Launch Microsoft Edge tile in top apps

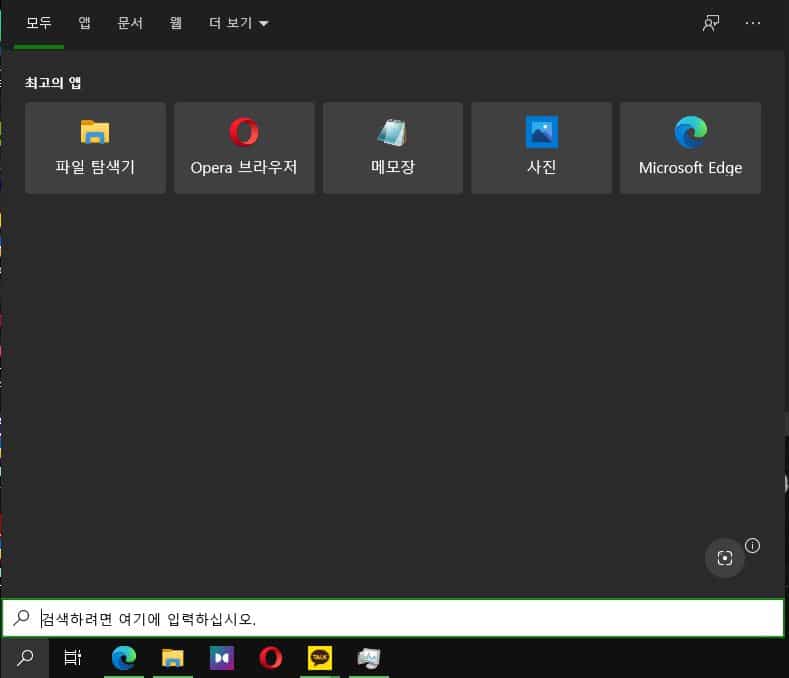(x=690, y=148)
